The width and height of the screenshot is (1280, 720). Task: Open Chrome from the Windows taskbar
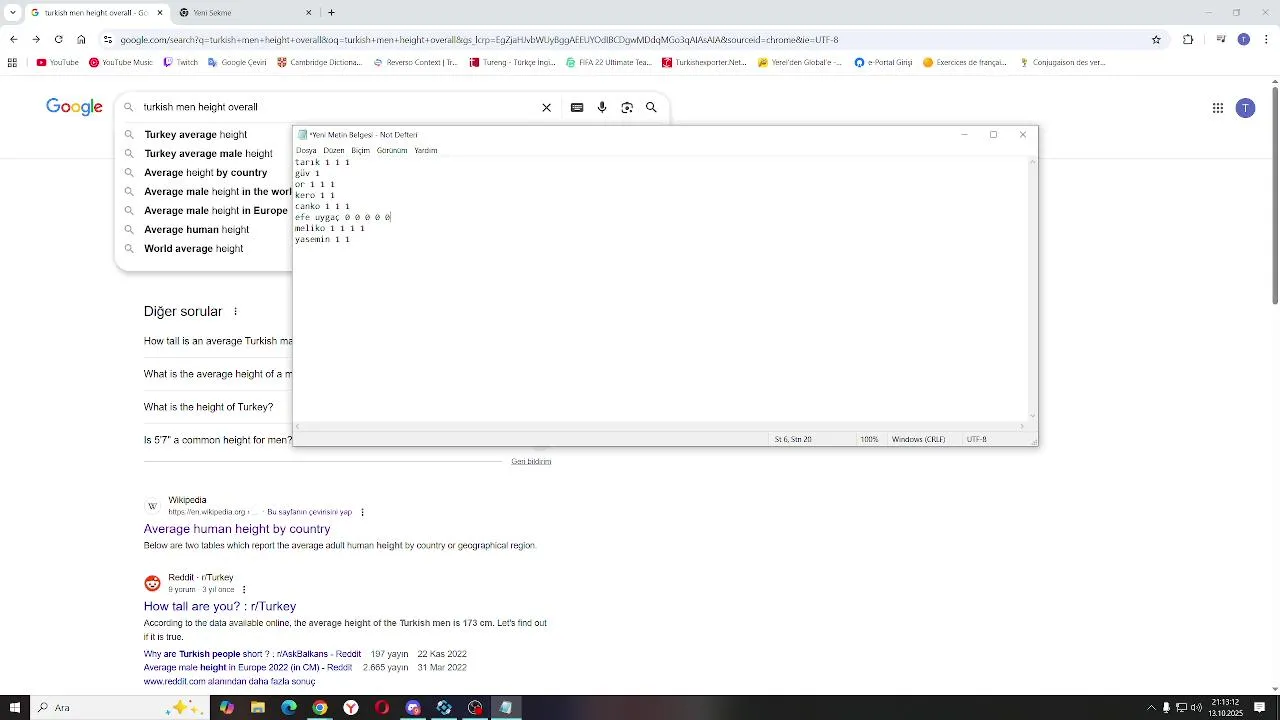(320, 708)
